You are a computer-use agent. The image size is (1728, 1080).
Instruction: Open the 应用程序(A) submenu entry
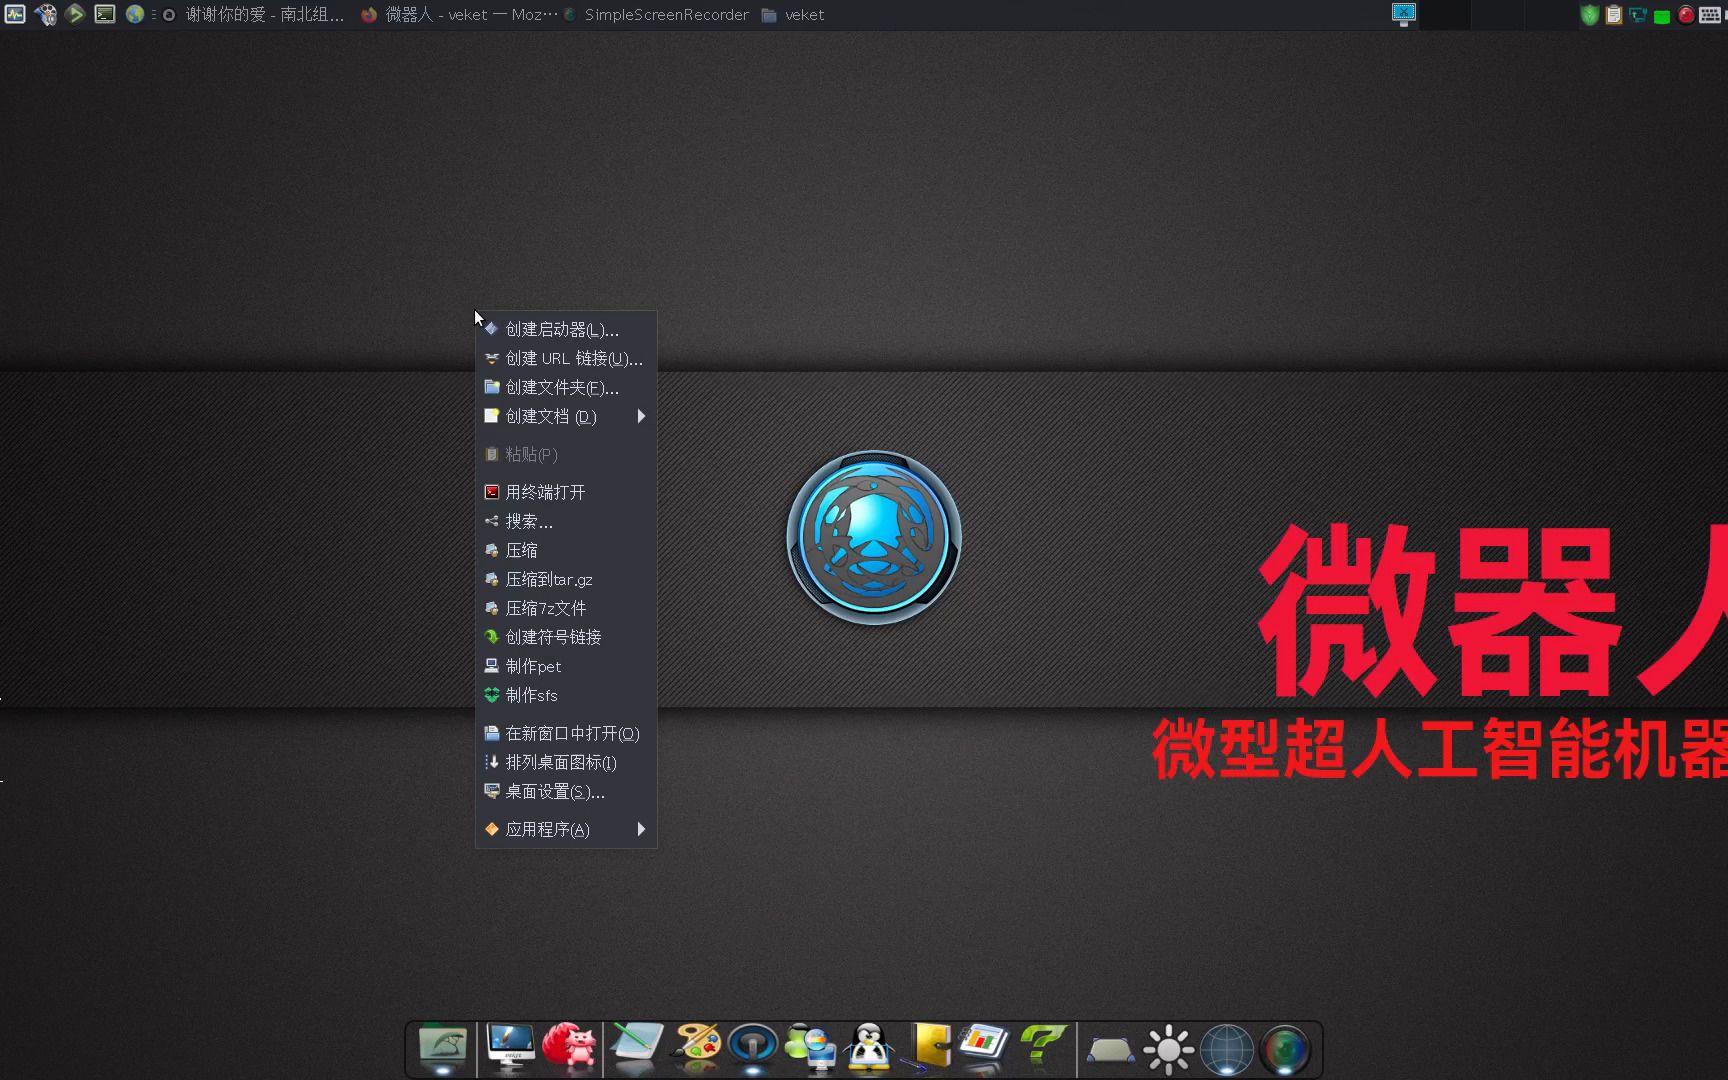coord(566,829)
